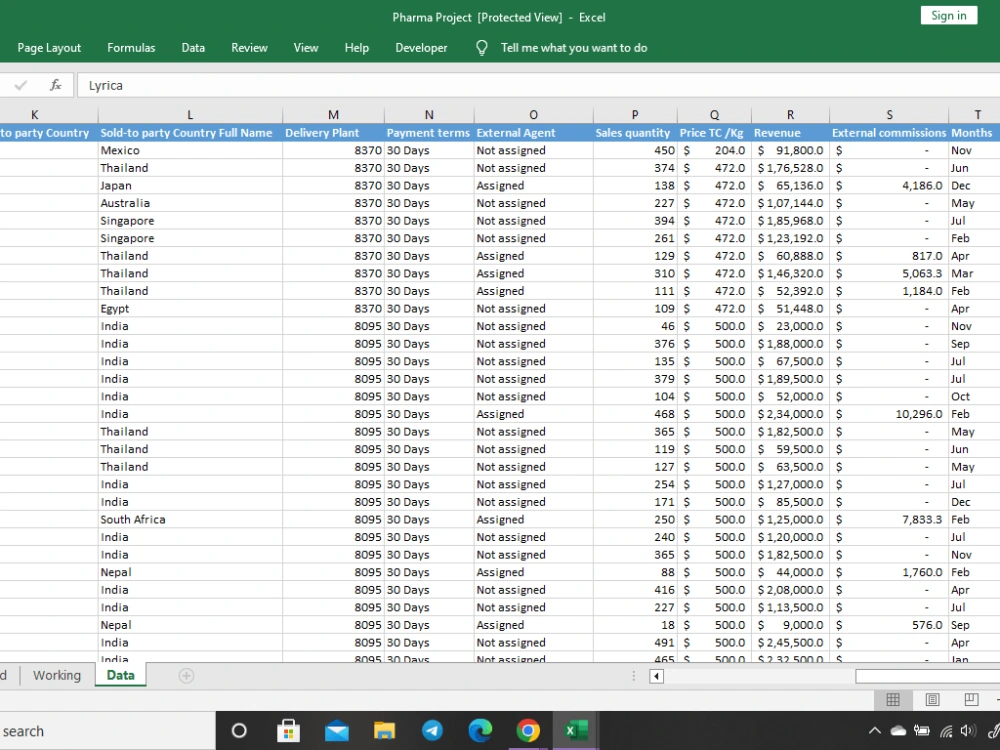This screenshot has width=1000, height=750.
Task: Click the Sales quantity header cell
Action: [x=635, y=133]
